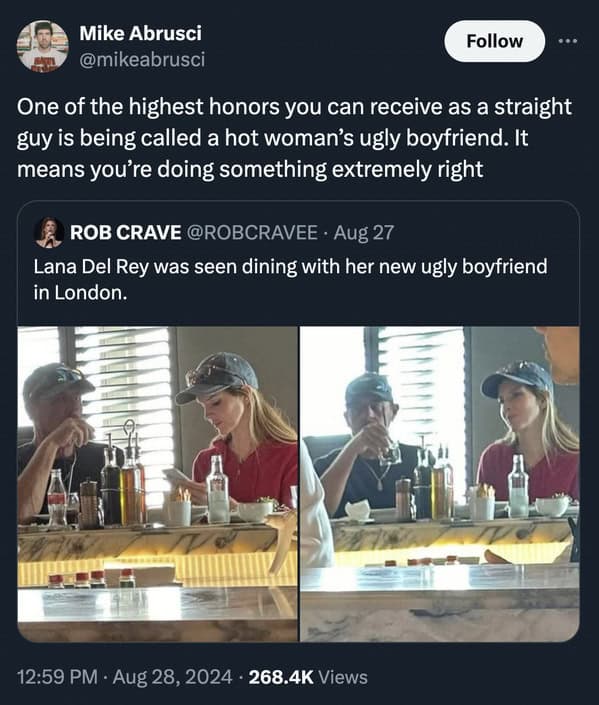Open the quoted tweet's Aug 27 date
This screenshot has height=705, width=599.
pyautogui.click(x=363, y=233)
